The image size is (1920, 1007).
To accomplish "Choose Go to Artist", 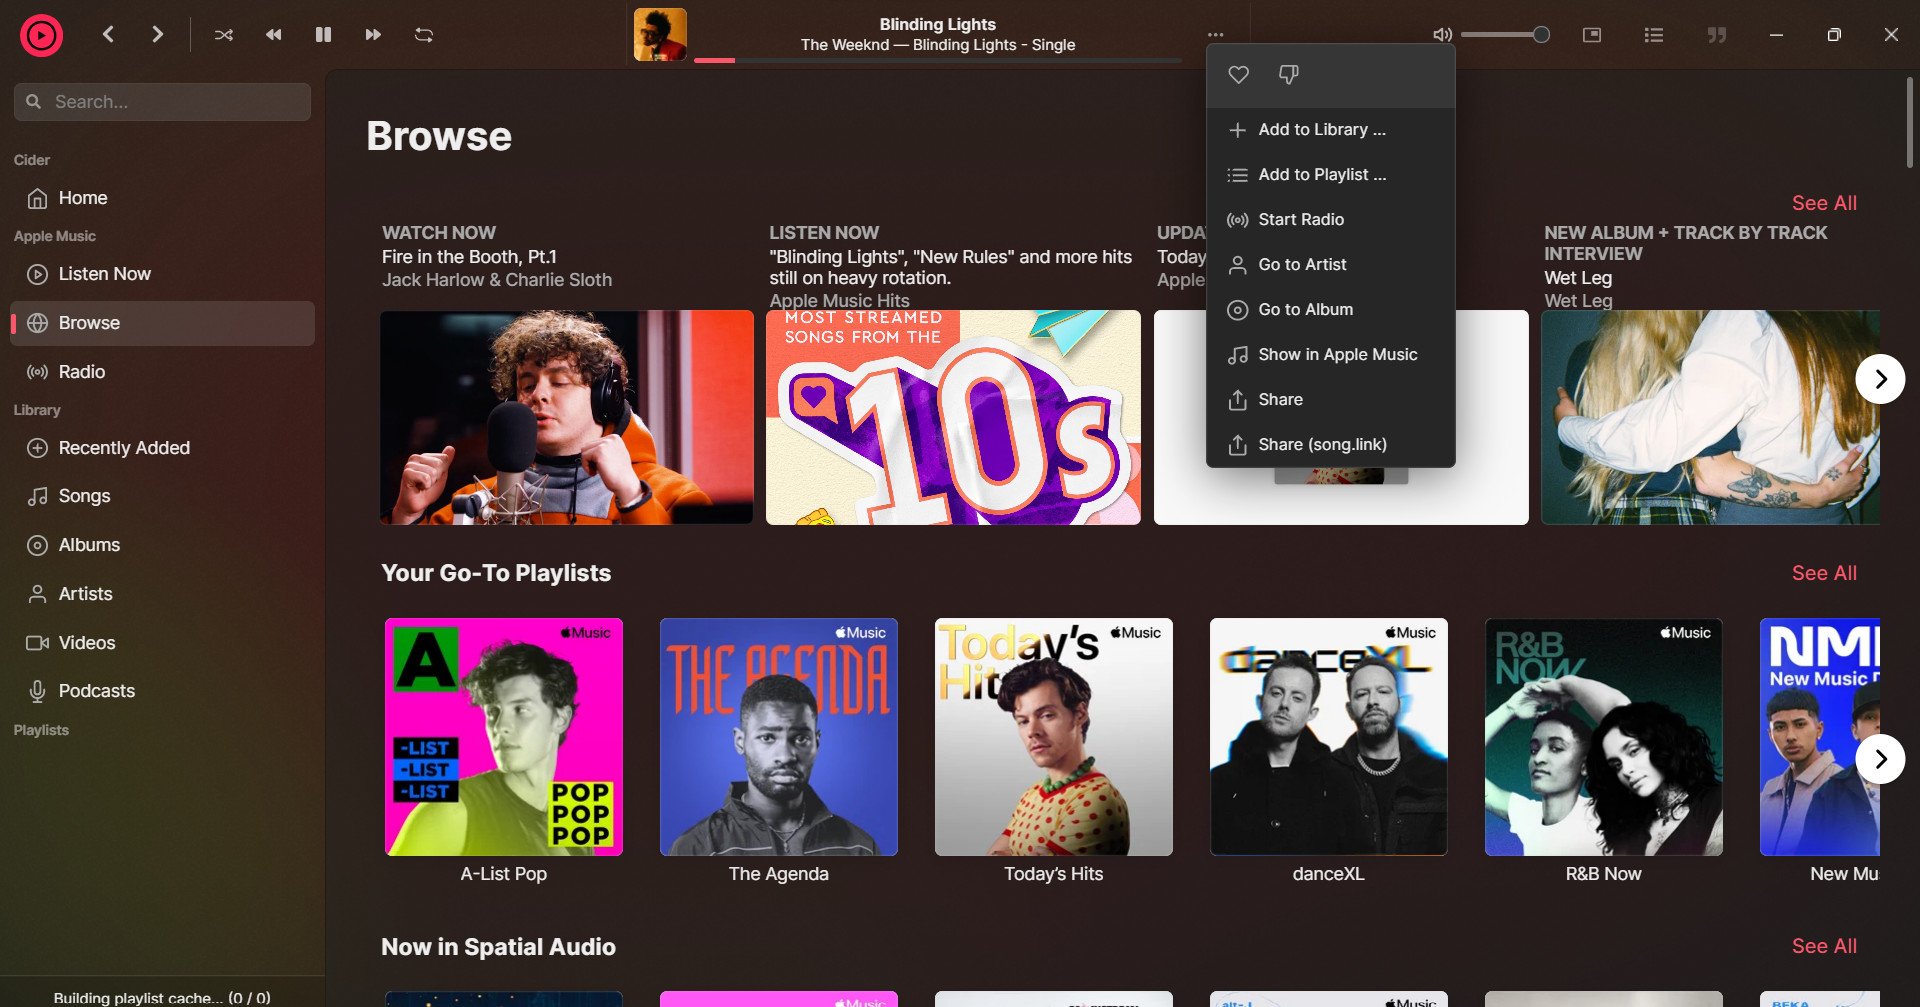I will [1330, 265].
